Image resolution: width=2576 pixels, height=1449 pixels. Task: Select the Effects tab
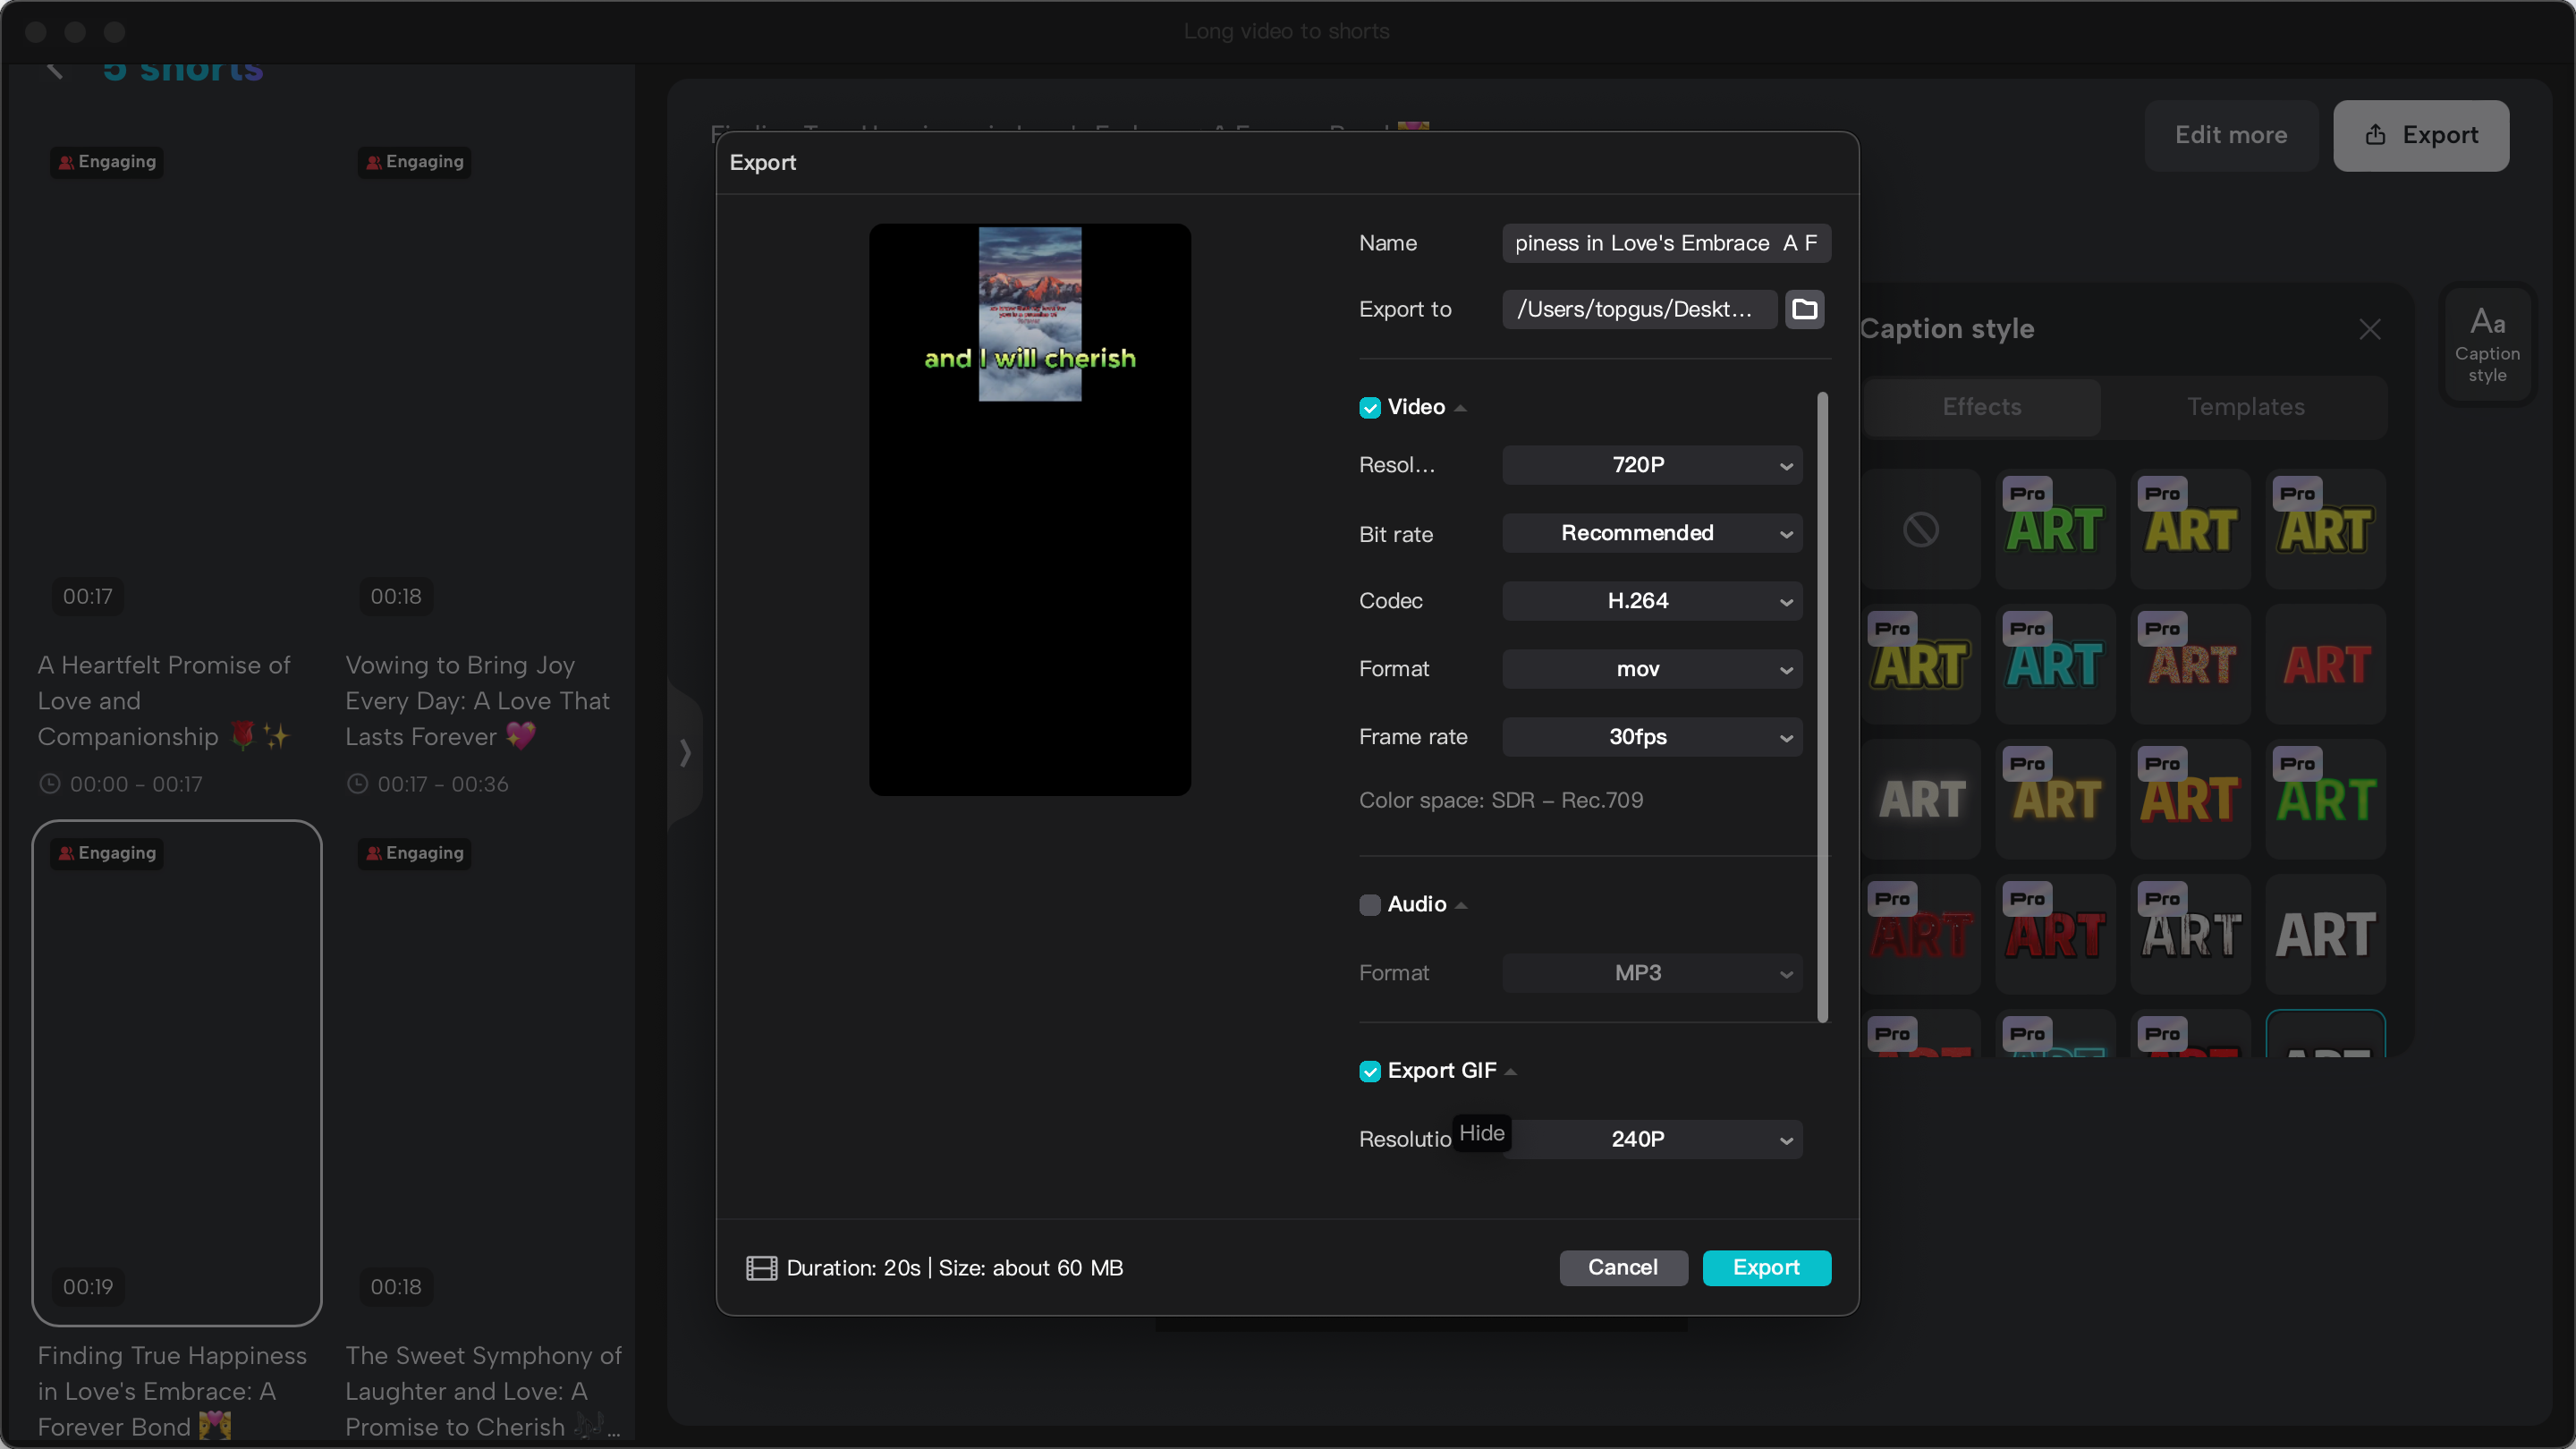click(x=1980, y=407)
